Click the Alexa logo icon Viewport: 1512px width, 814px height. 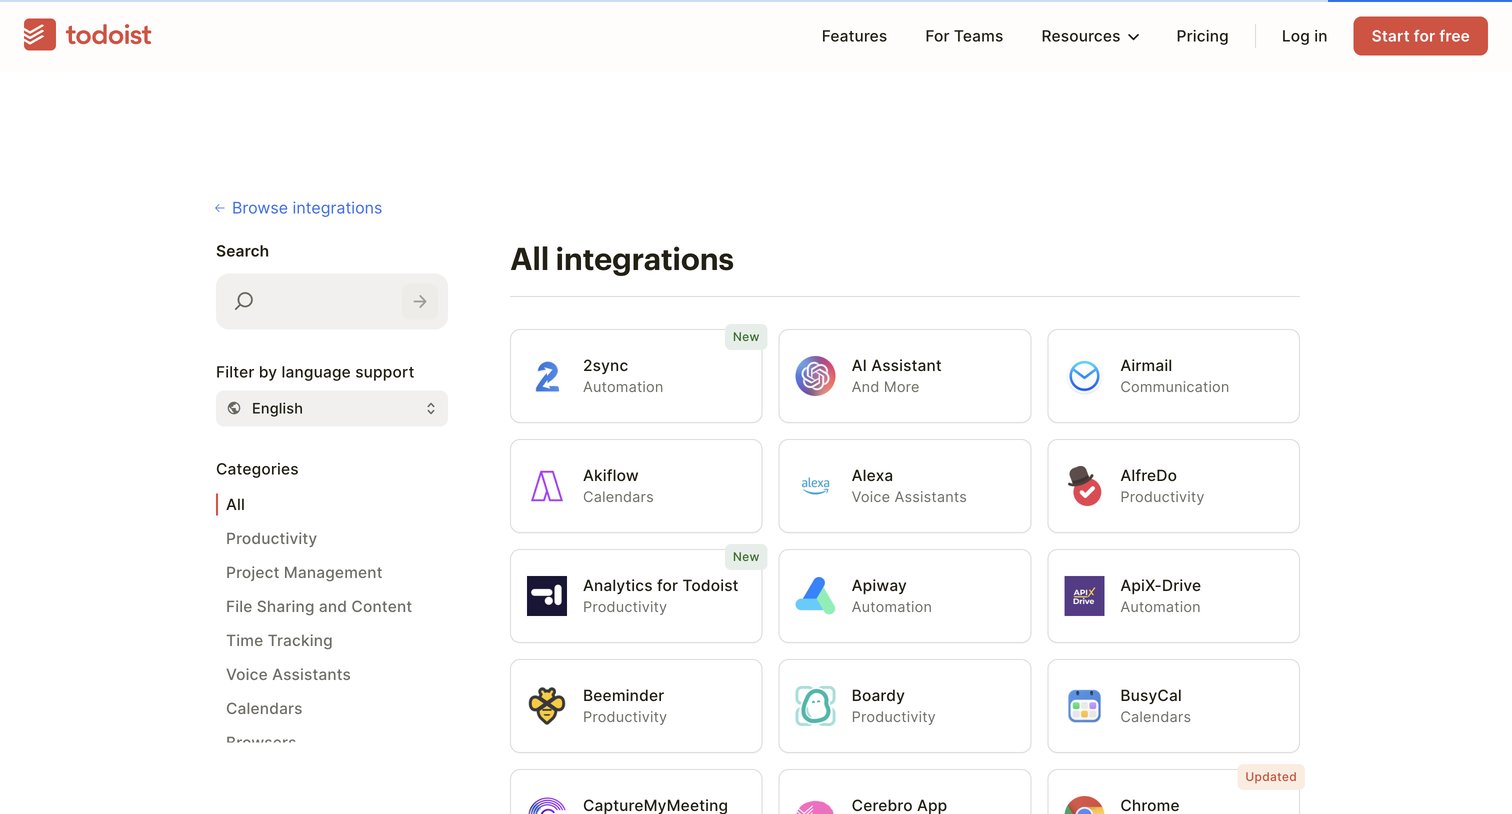pyautogui.click(x=815, y=486)
